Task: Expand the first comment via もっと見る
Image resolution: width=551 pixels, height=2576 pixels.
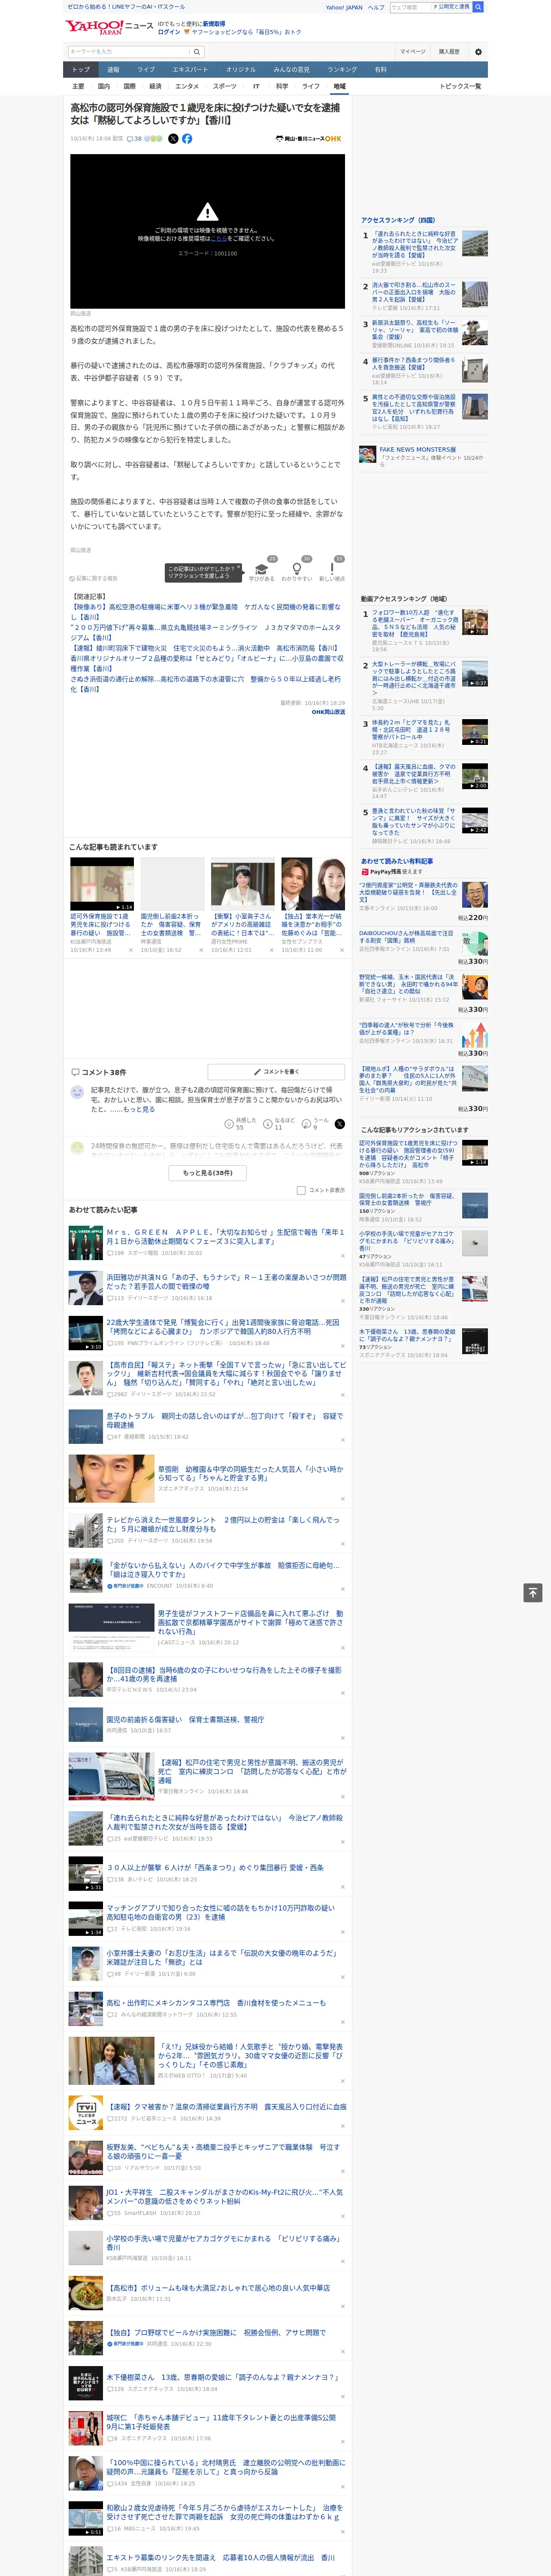Action: point(139,1109)
